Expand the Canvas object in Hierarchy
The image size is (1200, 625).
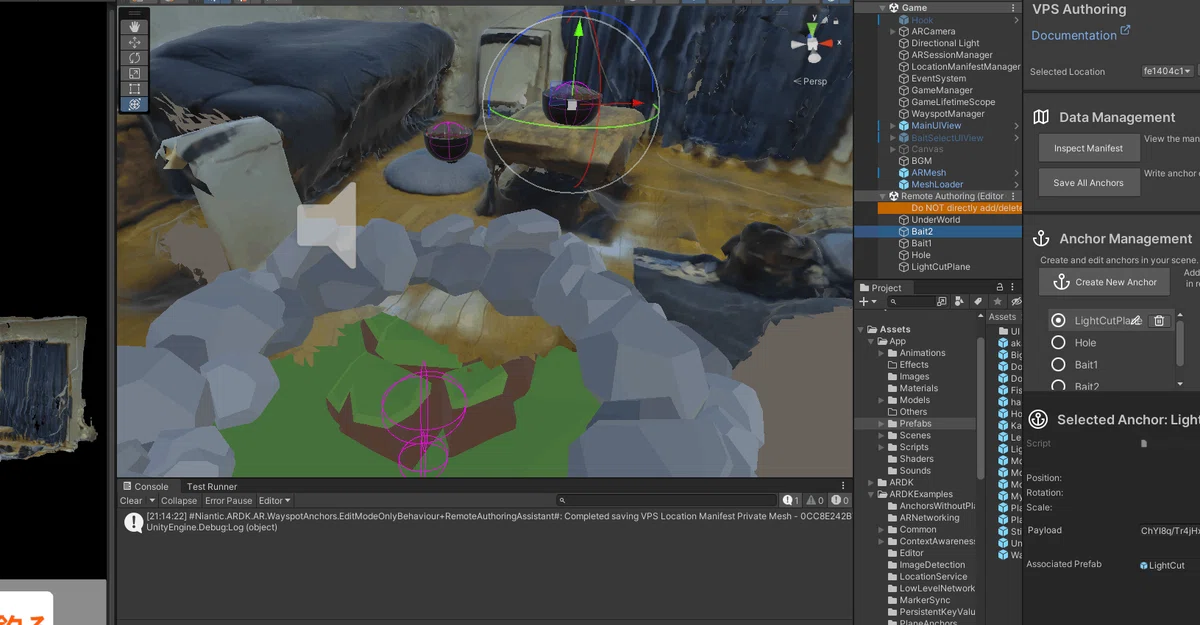pos(894,149)
